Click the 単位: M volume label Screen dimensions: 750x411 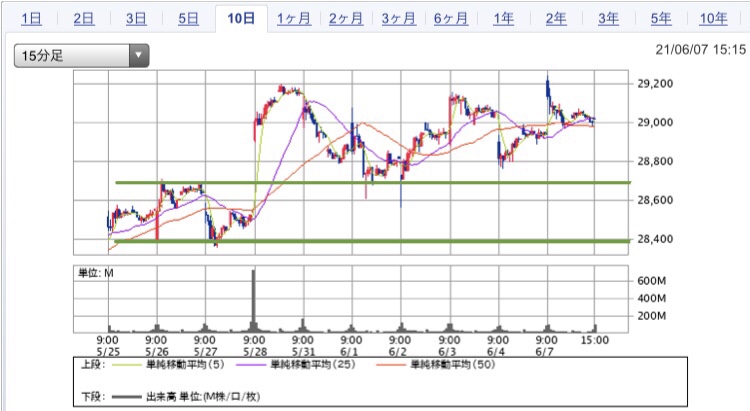point(96,273)
